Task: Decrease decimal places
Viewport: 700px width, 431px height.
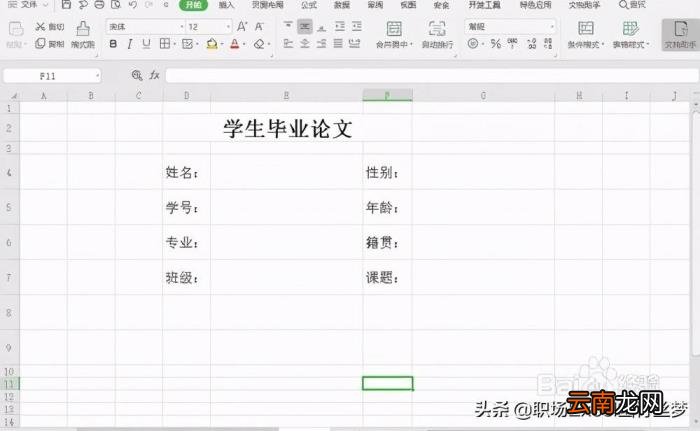Action: (548, 43)
